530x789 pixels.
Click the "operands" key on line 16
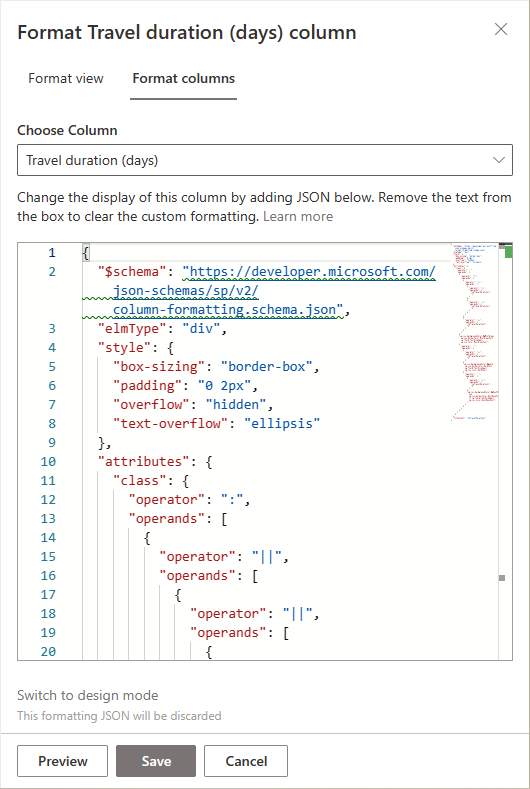pos(198,576)
